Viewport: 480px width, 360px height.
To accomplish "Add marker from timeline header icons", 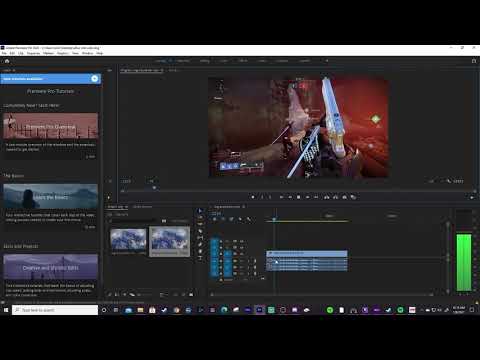I will (240, 219).
